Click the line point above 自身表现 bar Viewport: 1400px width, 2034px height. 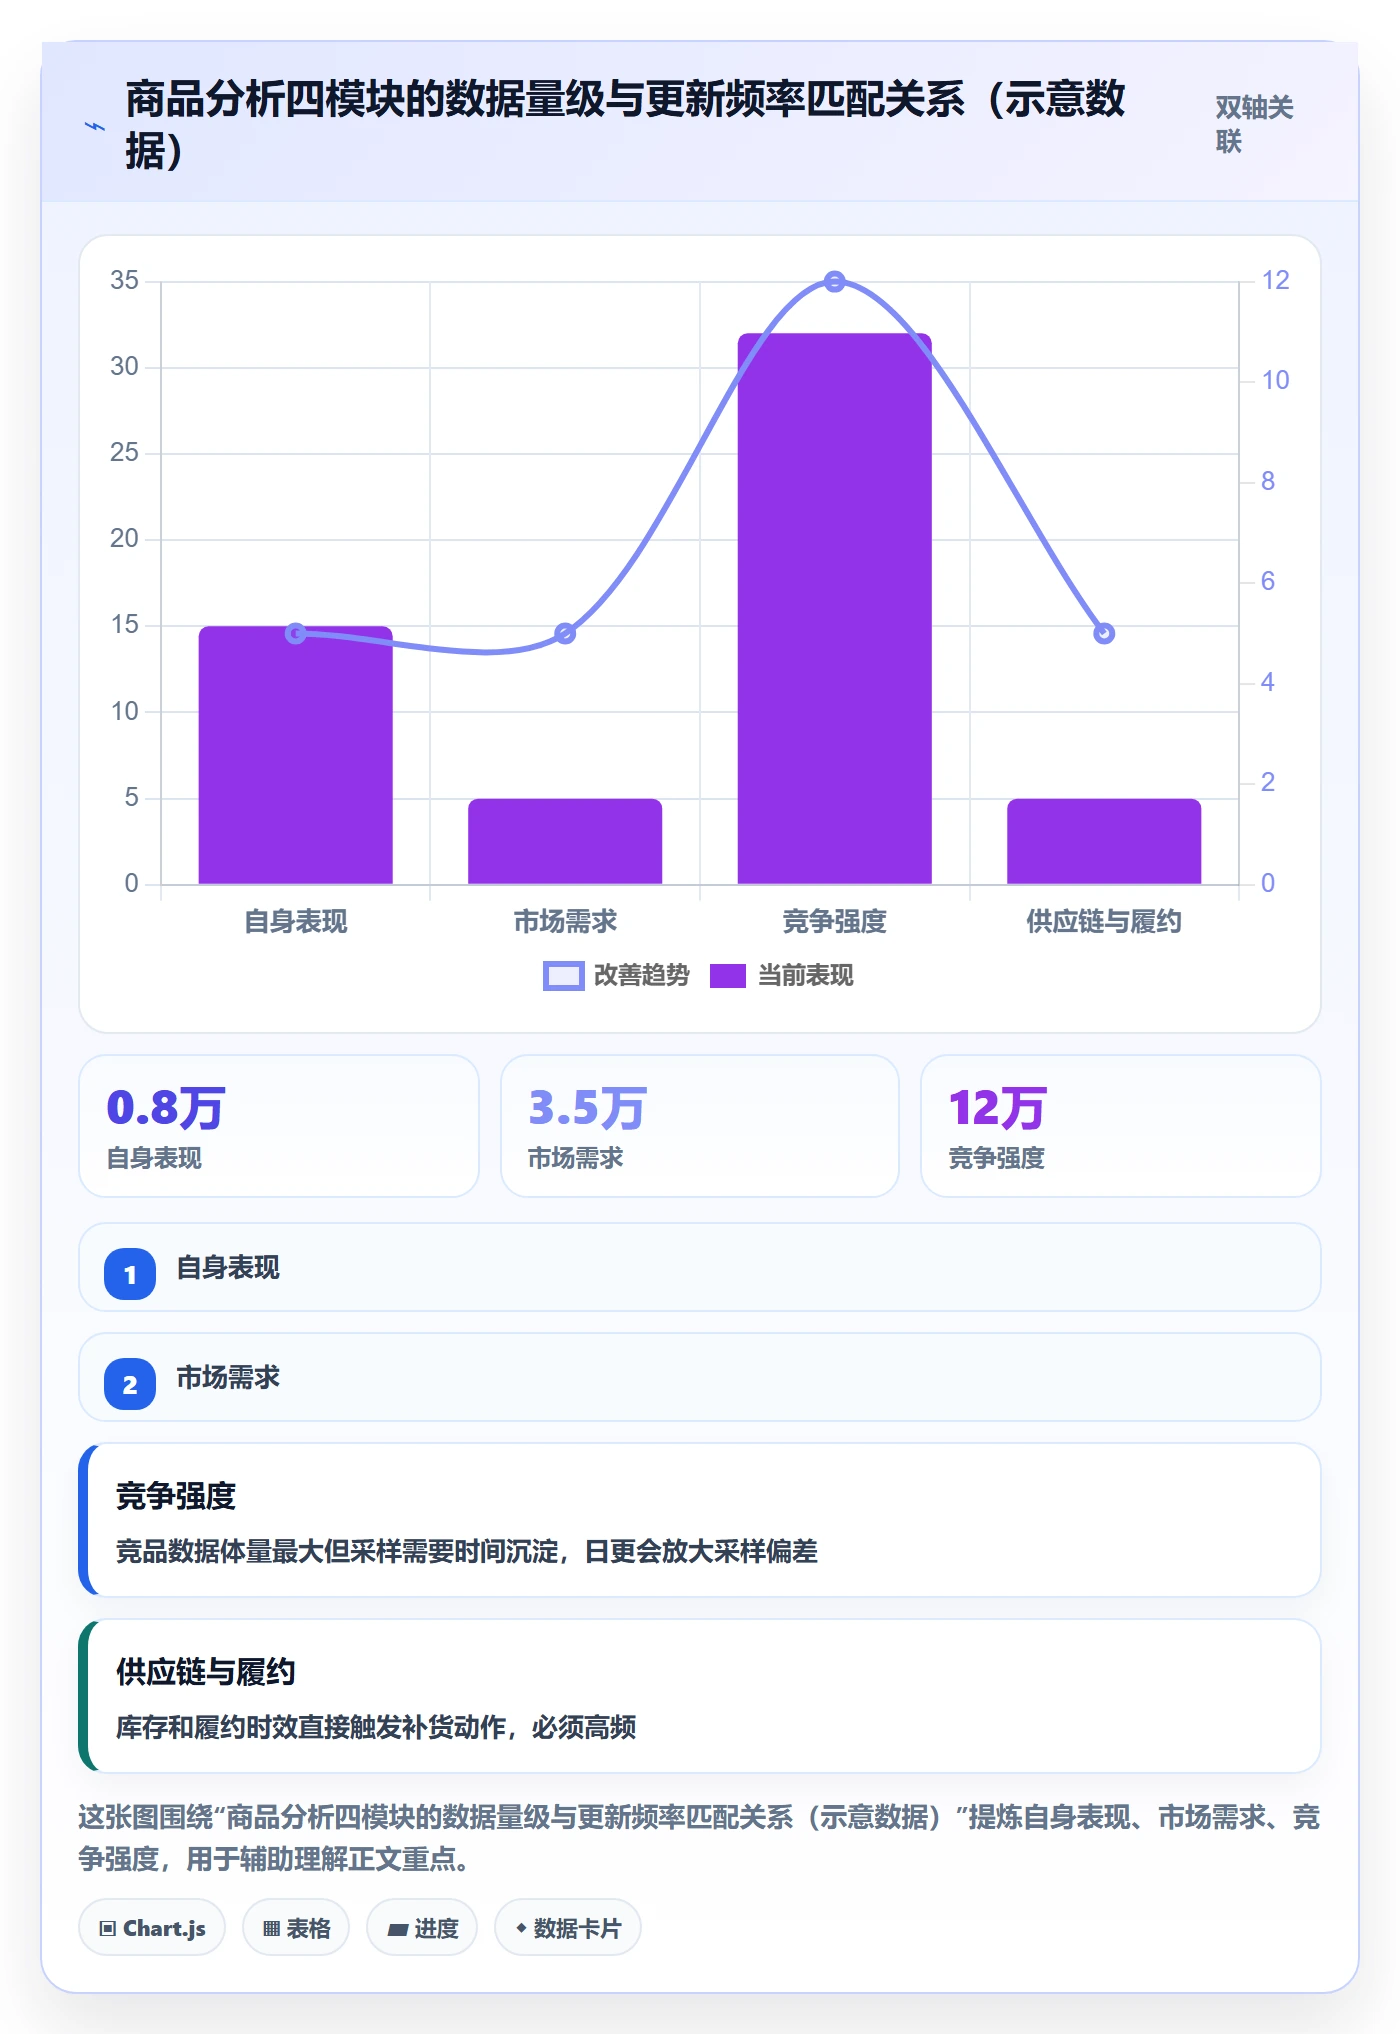point(296,633)
